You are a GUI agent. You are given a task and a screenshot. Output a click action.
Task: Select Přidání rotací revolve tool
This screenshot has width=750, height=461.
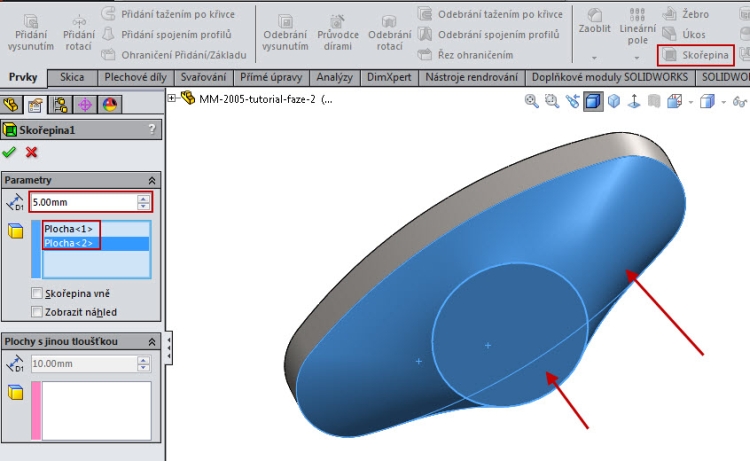click(79, 33)
